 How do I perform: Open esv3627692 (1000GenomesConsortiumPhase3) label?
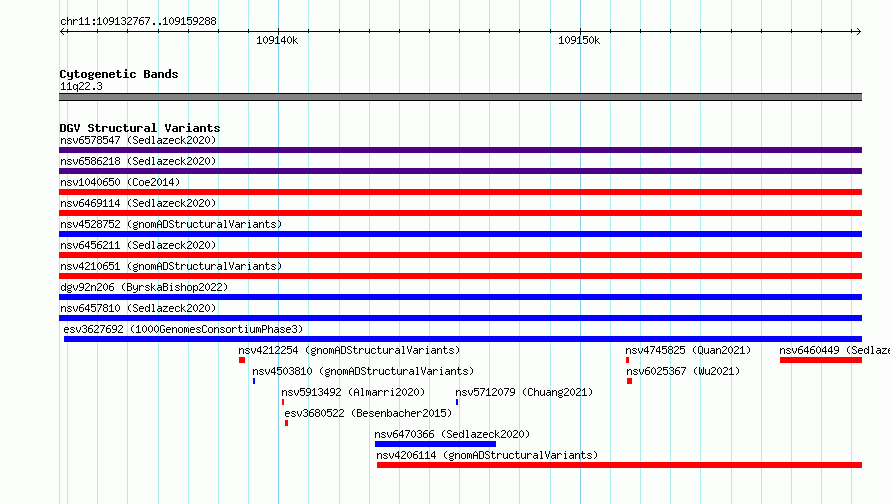[x=183, y=329]
